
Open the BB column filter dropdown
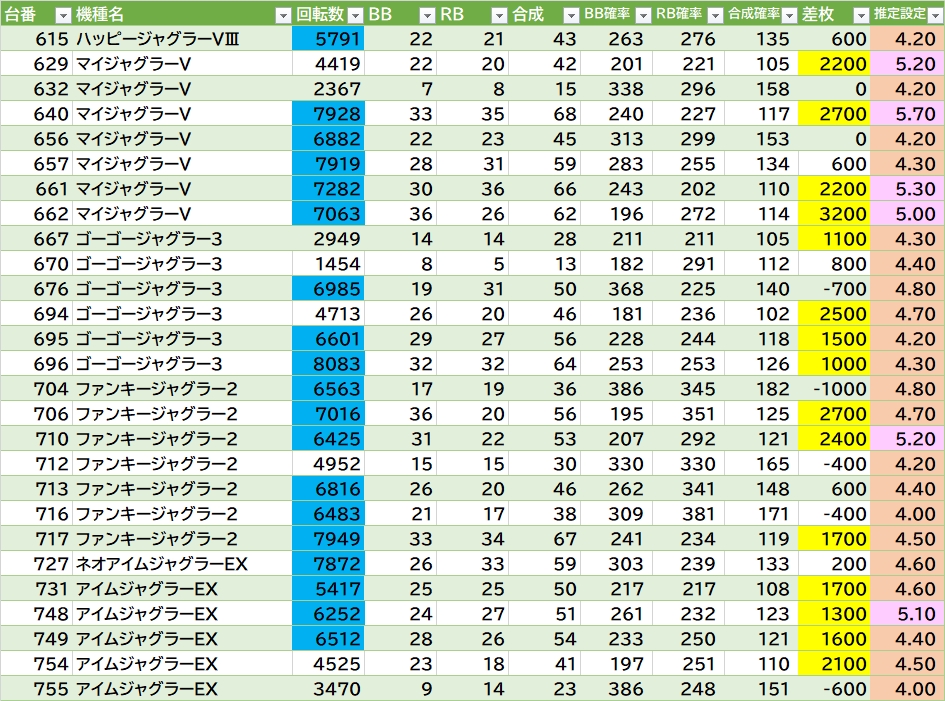427,15
